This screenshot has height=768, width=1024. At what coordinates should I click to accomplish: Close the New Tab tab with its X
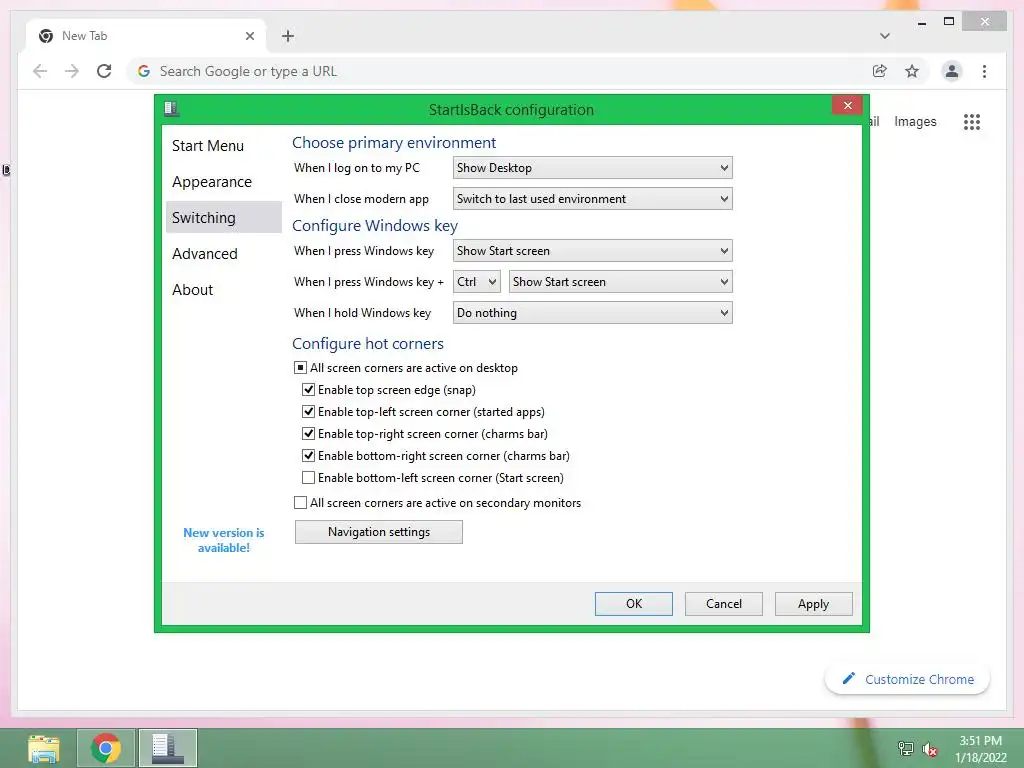pyautogui.click(x=249, y=36)
